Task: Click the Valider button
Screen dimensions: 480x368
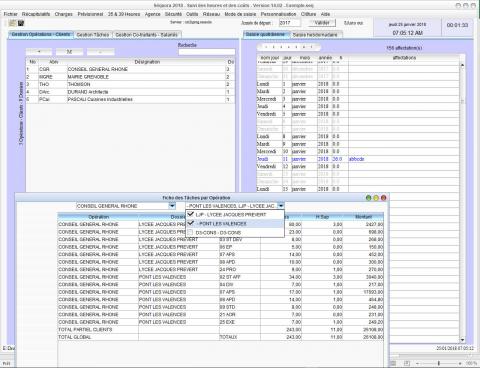Action: pyautogui.click(x=322, y=23)
